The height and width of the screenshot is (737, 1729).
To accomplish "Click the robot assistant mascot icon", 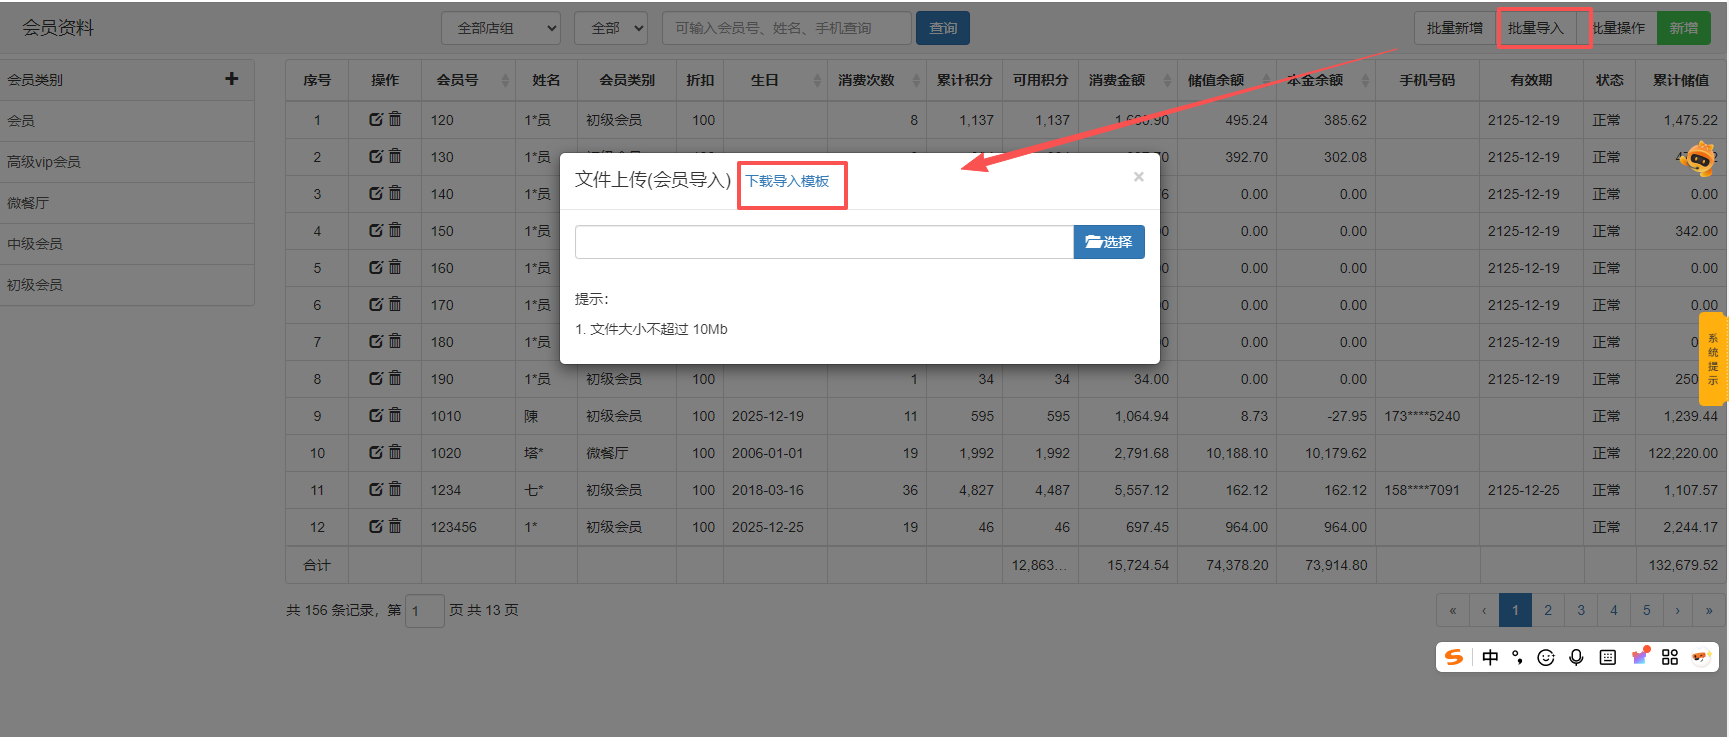I will click(x=1698, y=158).
